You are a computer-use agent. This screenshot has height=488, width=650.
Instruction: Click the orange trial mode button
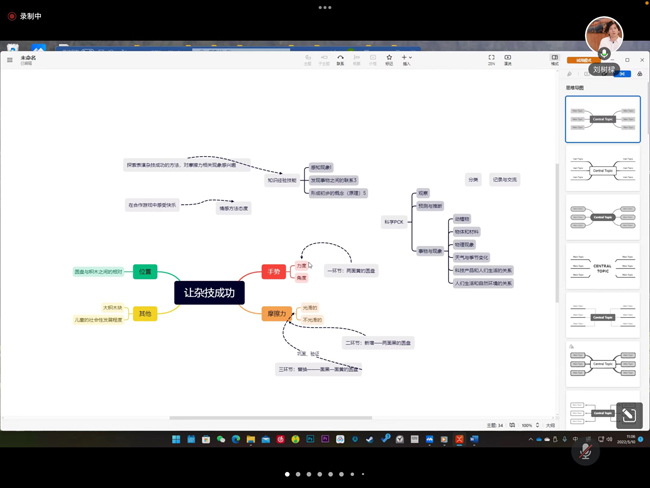pos(583,60)
